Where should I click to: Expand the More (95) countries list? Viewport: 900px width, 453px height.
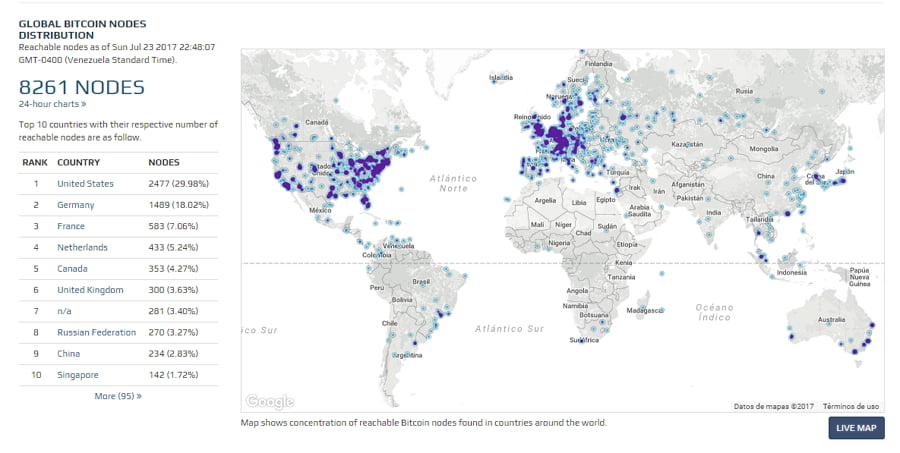coord(118,396)
